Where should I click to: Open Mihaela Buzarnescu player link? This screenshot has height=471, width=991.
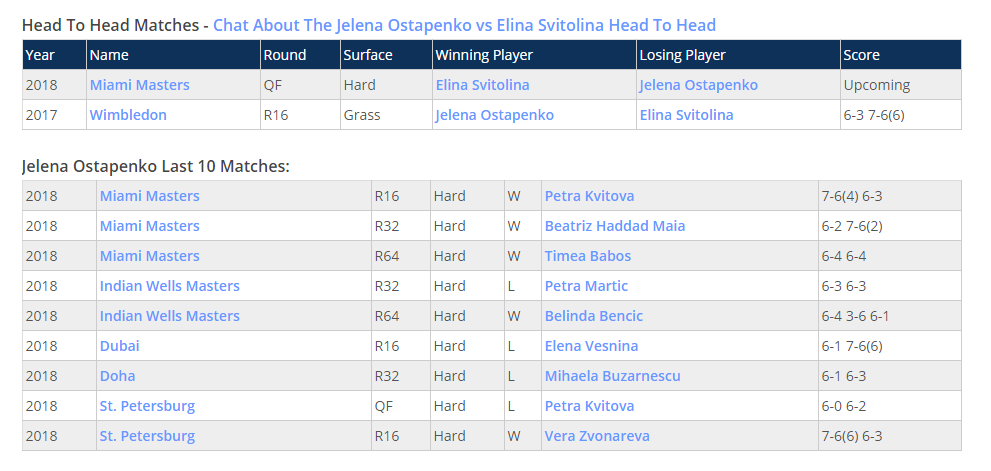[612, 376]
